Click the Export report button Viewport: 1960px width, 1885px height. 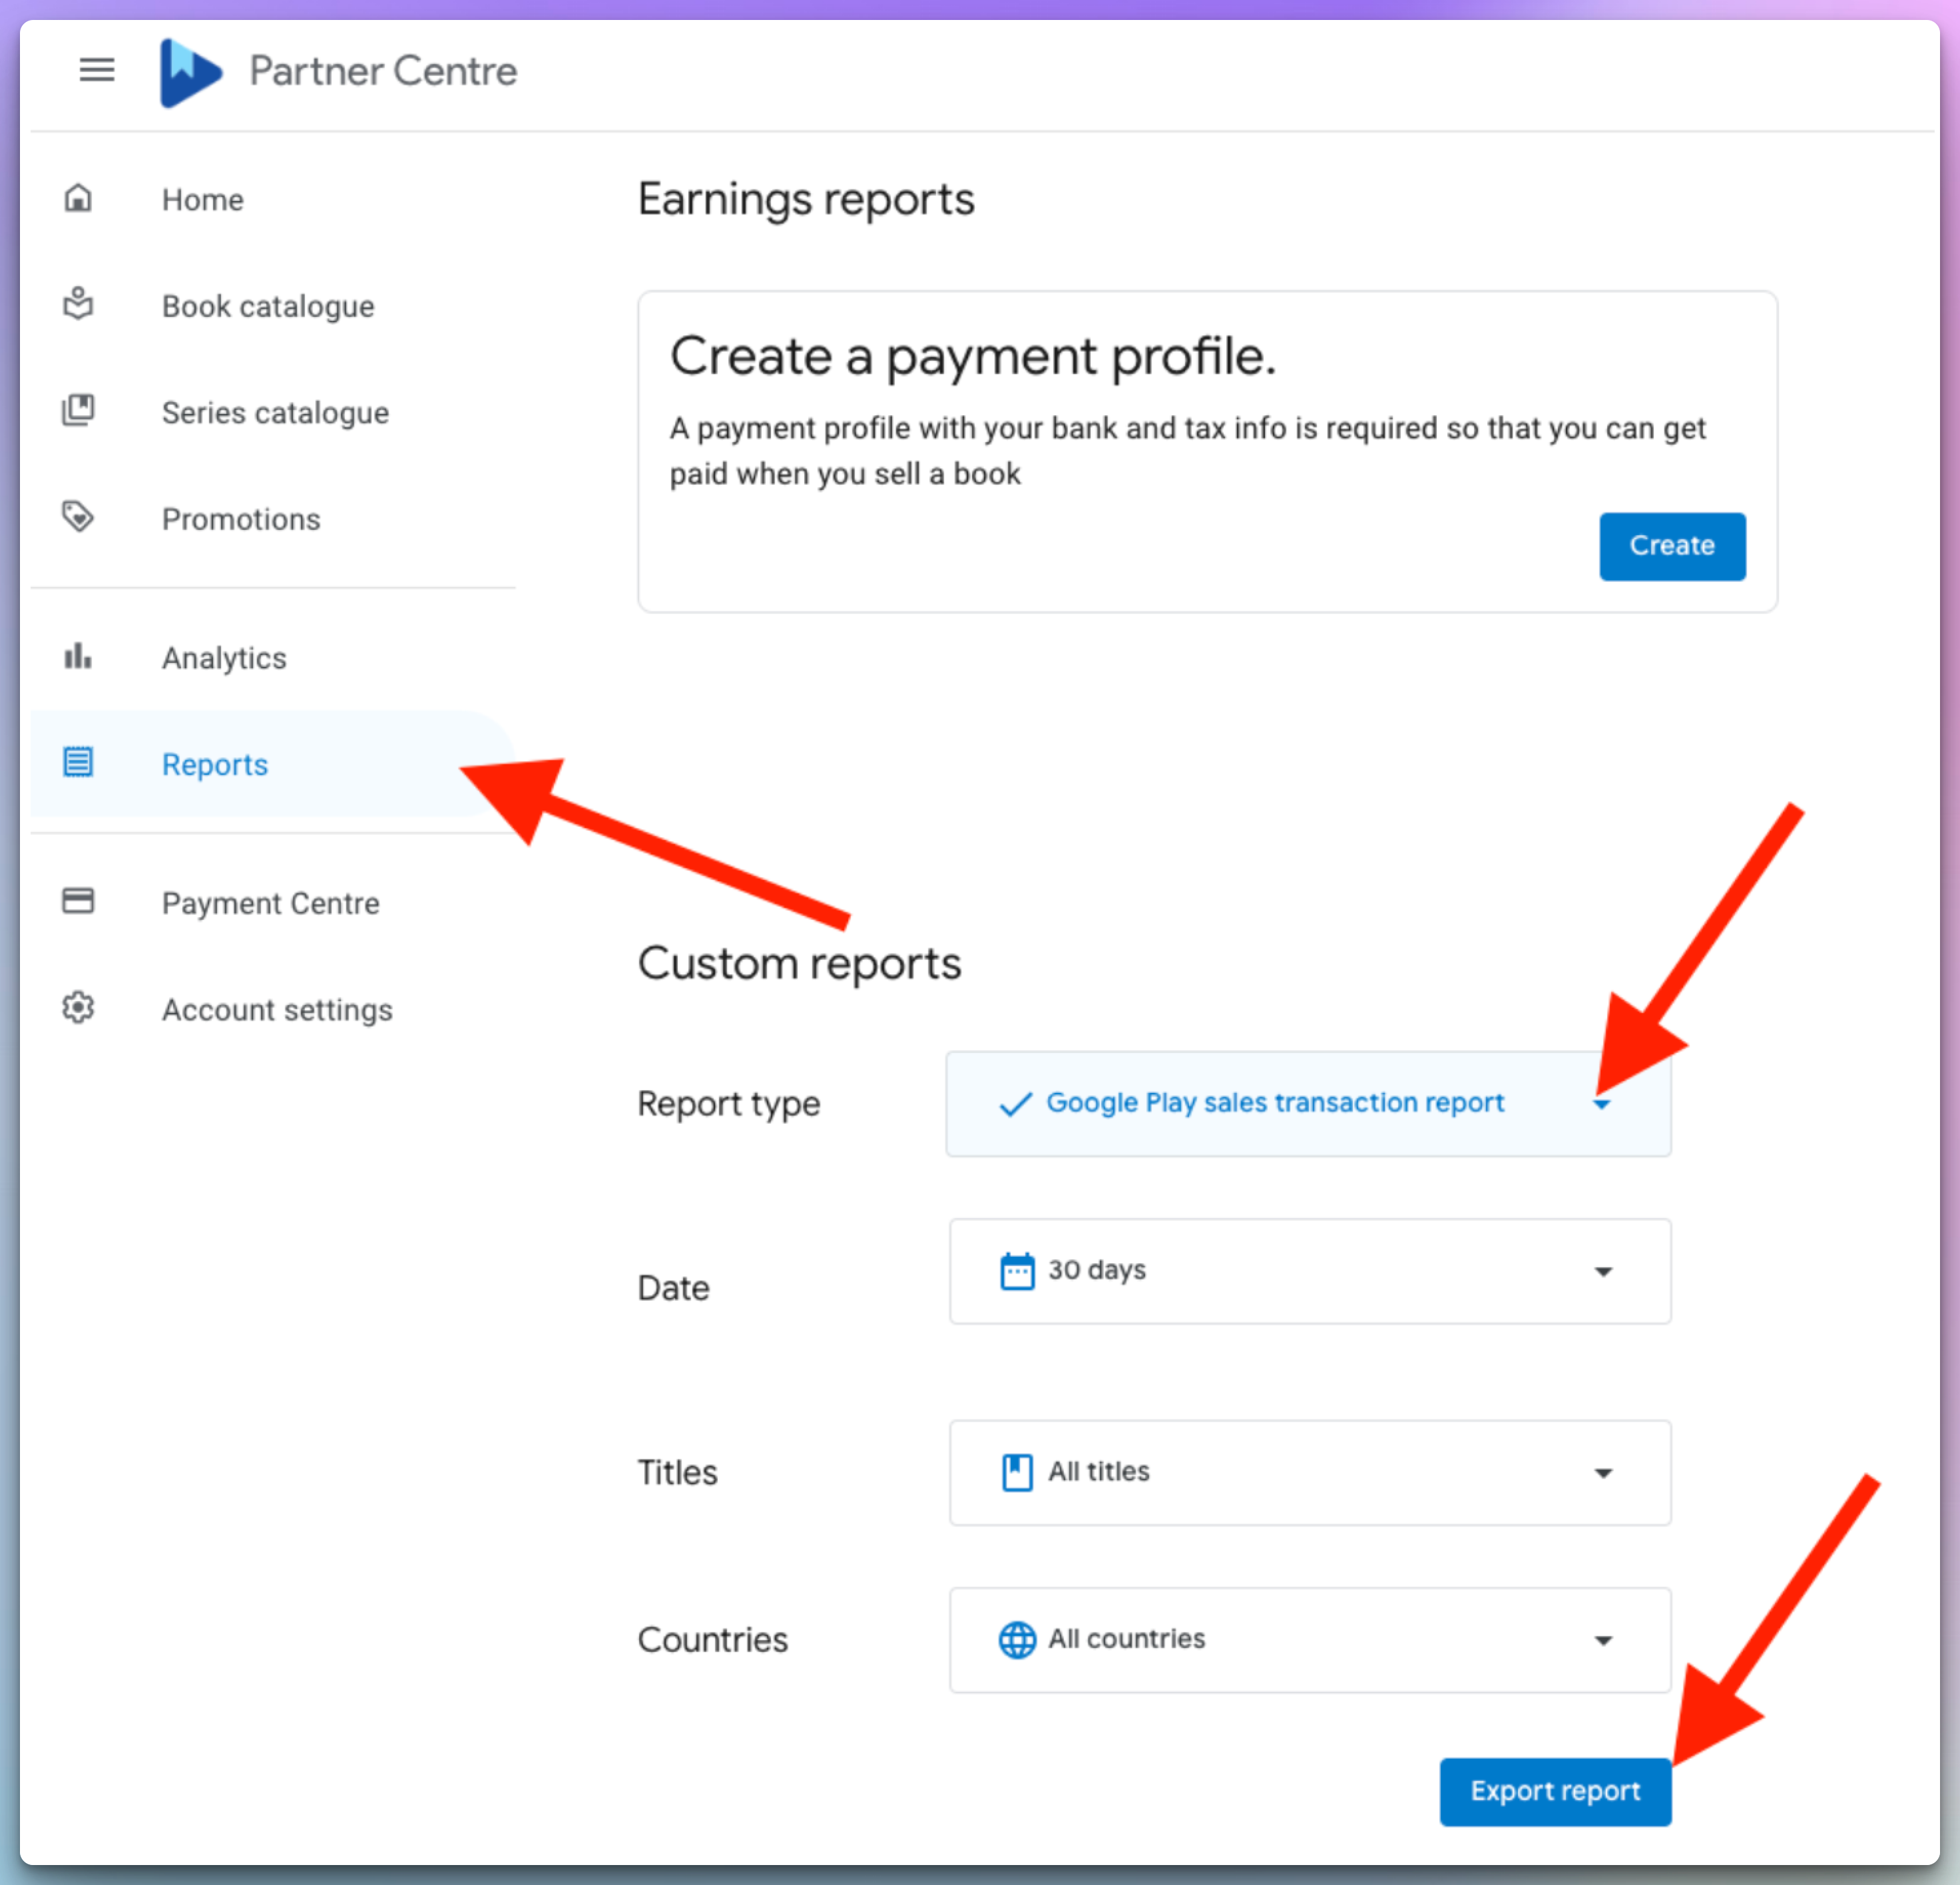coord(1555,1791)
